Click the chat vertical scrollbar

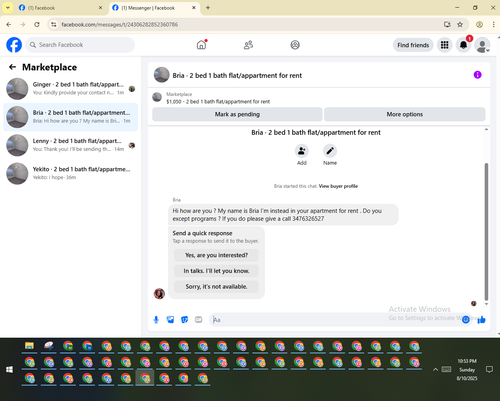(486, 232)
